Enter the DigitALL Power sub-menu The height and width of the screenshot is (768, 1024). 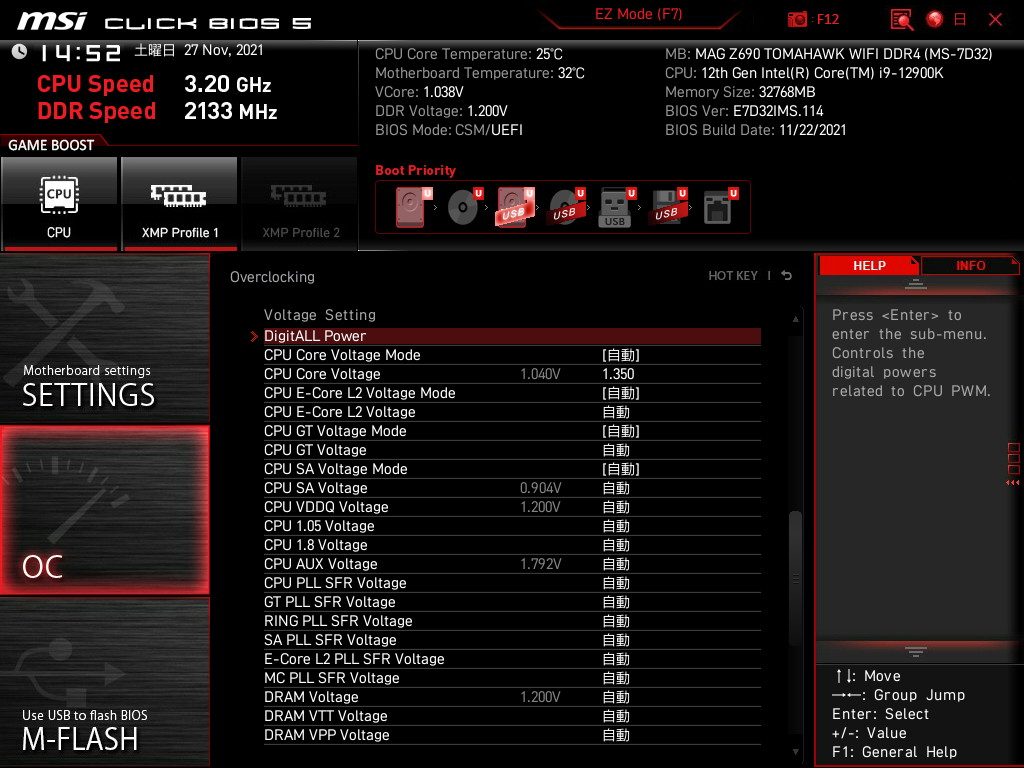512,336
